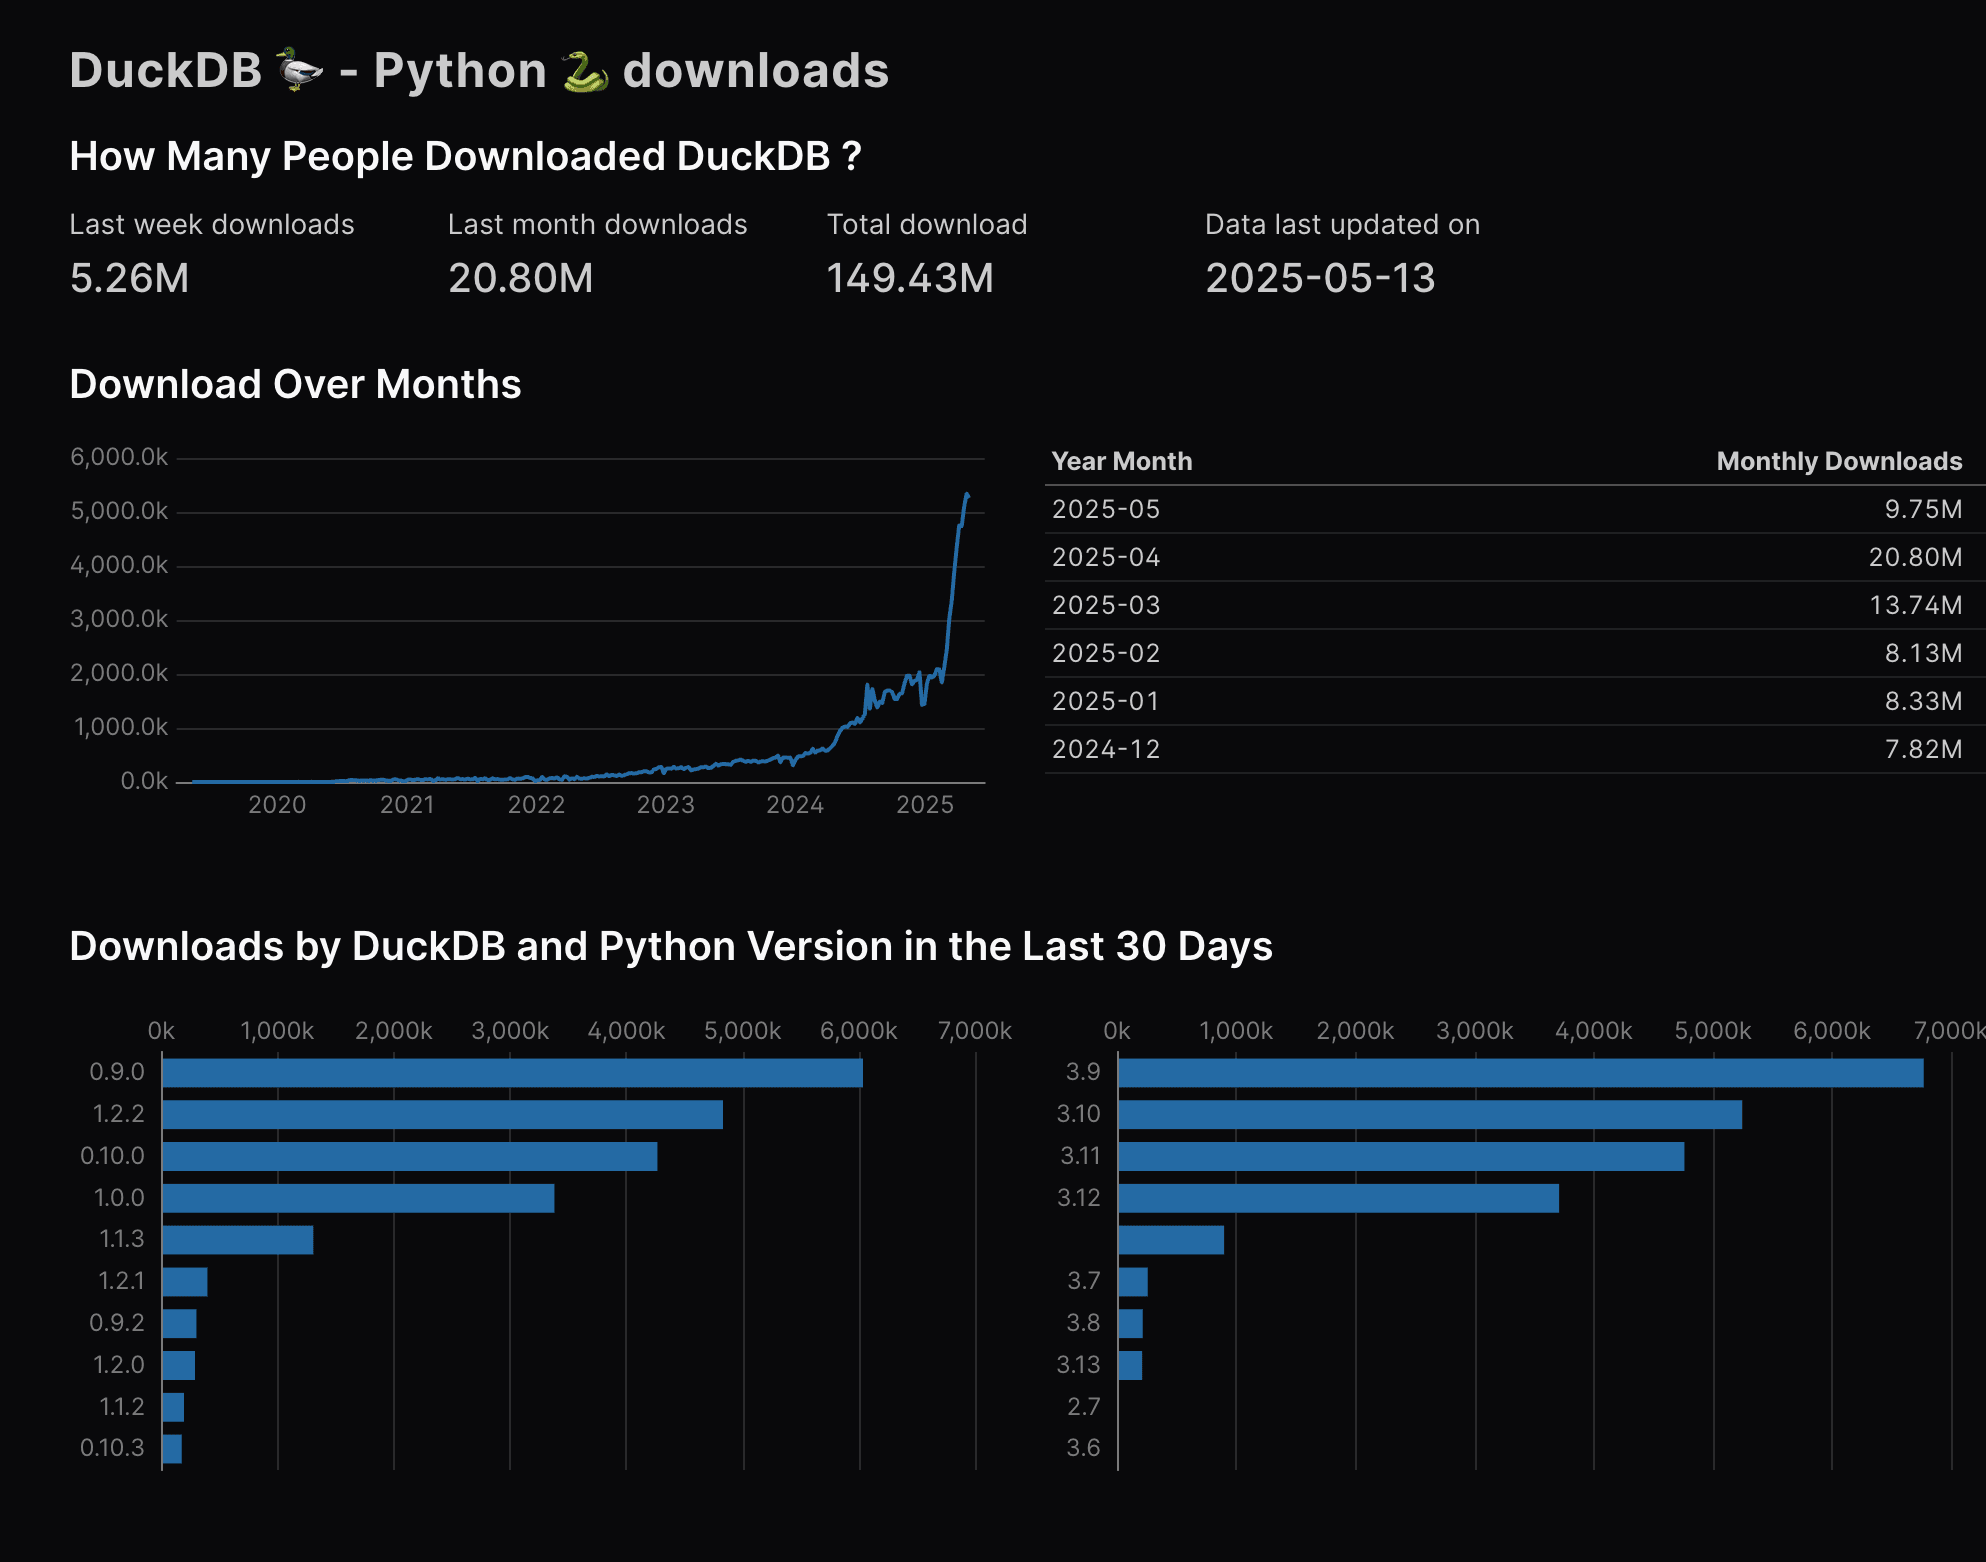Click the 20.80M value in the table

(1915, 557)
